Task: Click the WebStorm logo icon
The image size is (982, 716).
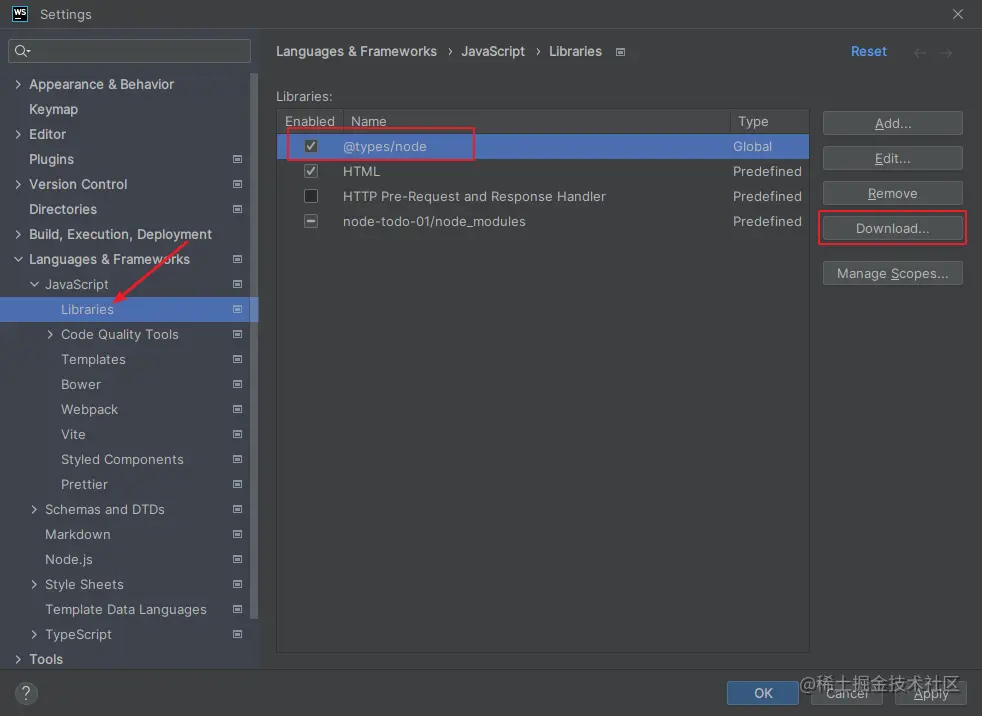Action: 20,14
